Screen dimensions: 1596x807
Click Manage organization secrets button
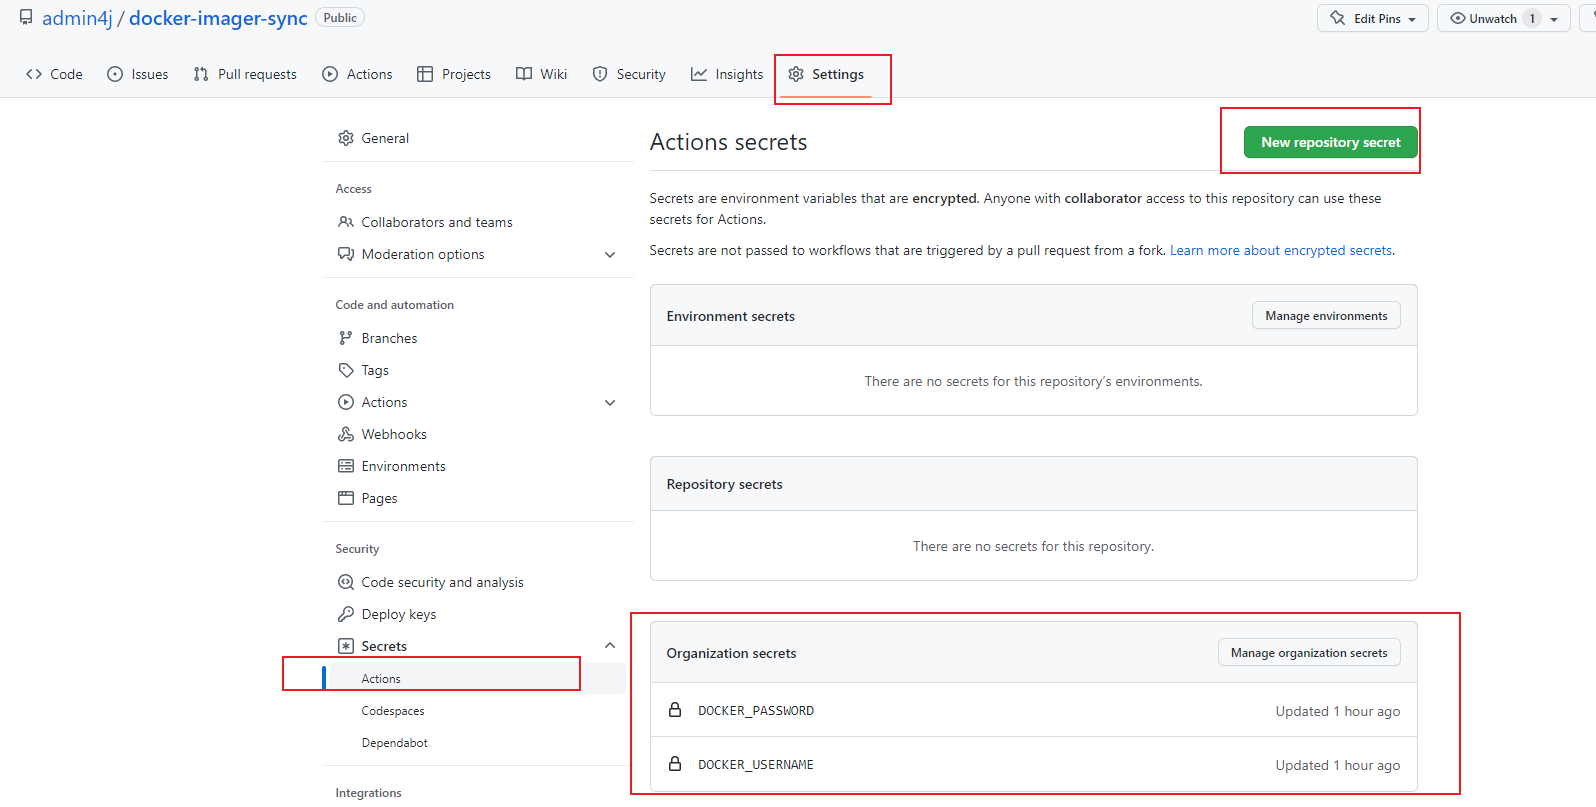tap(1309, 653)
